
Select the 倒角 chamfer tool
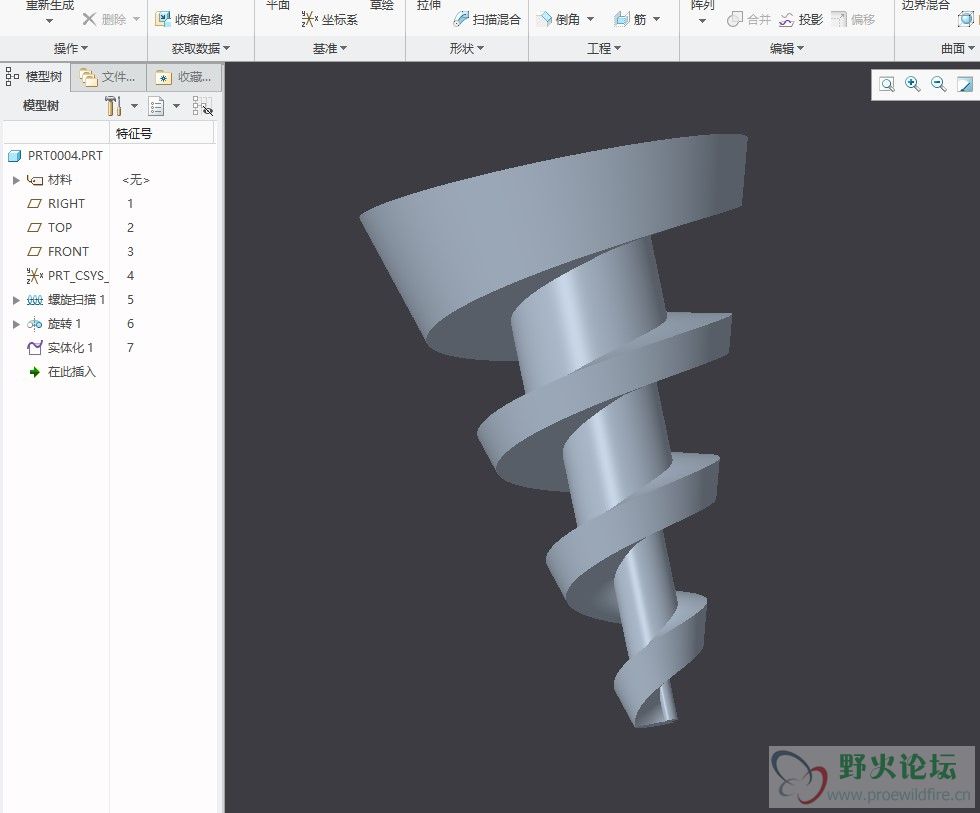[x=559, y=19]
